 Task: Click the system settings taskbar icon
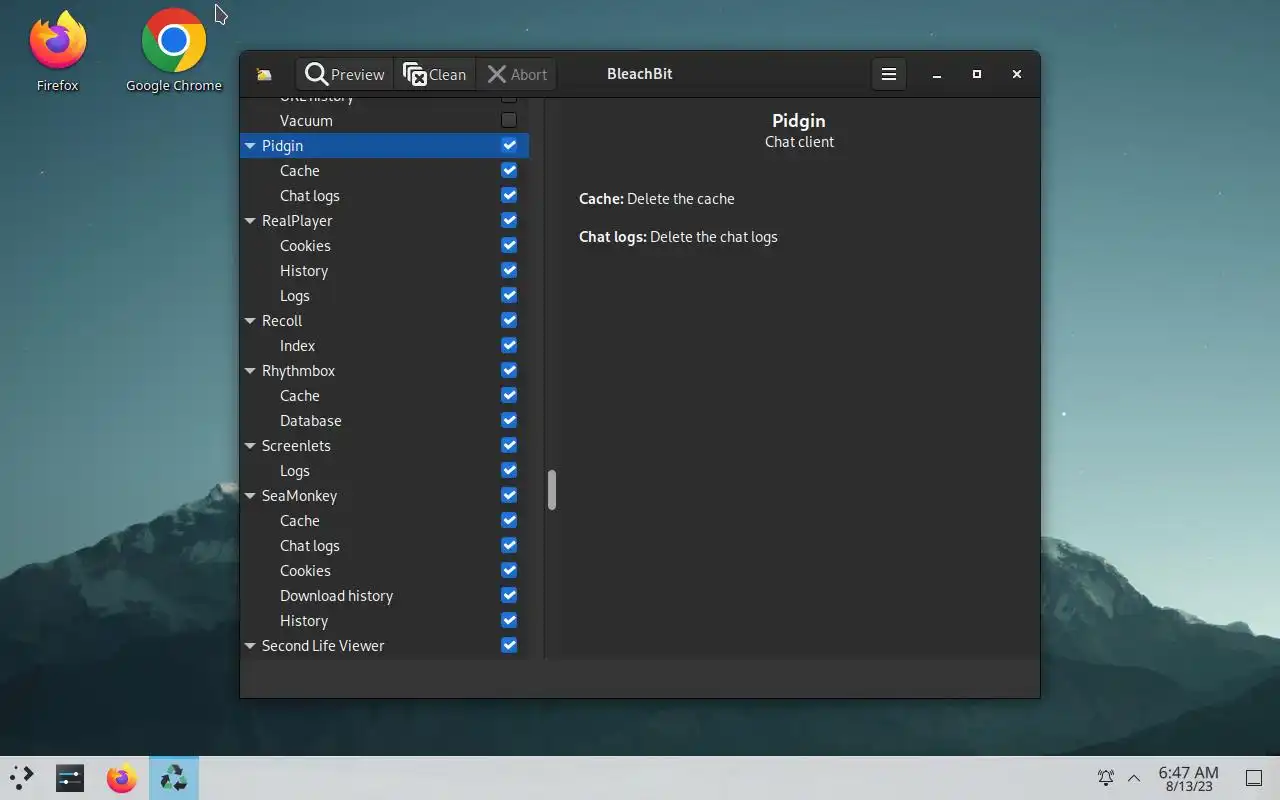click(x=70, y=778)
